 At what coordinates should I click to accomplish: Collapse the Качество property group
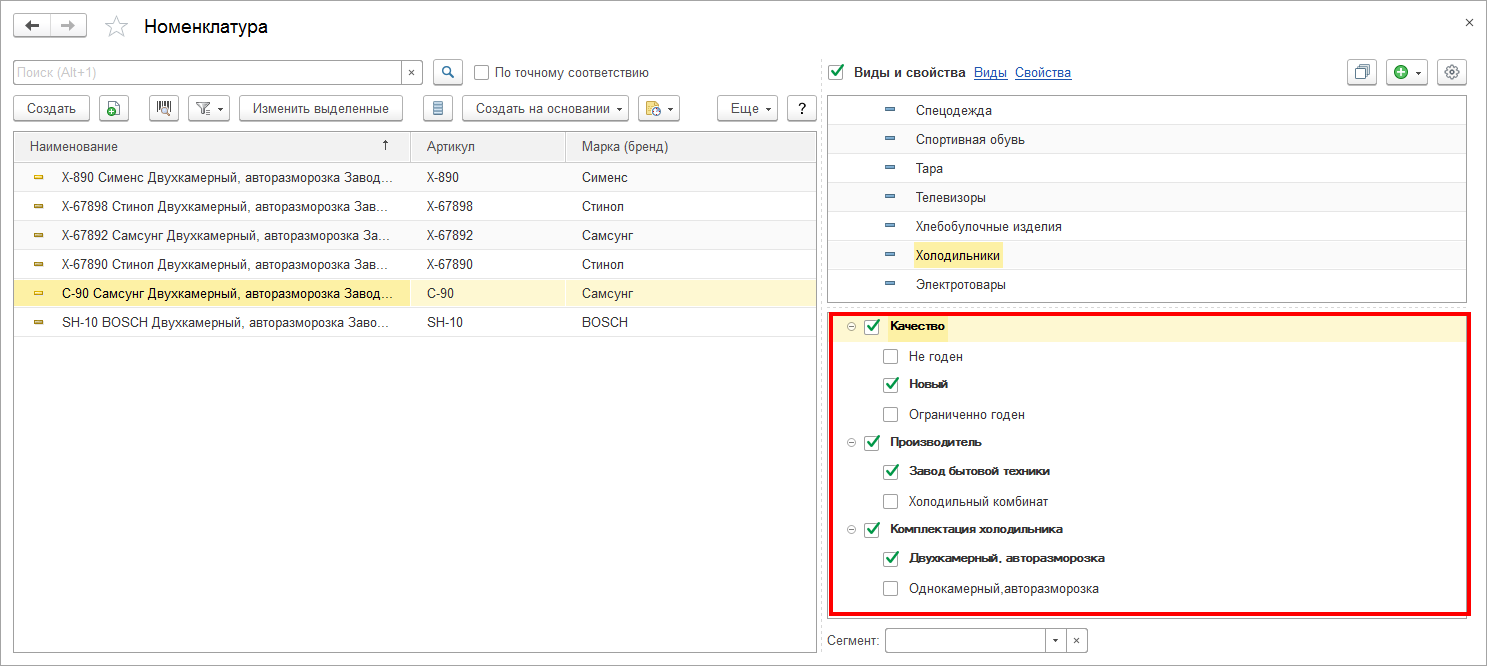[852, 326]
